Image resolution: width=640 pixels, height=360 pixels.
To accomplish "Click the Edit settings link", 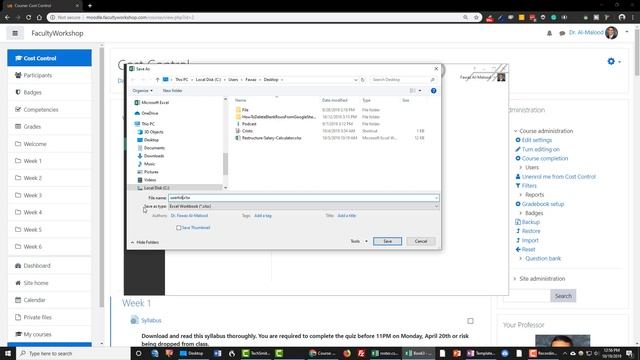I will 536,140.
